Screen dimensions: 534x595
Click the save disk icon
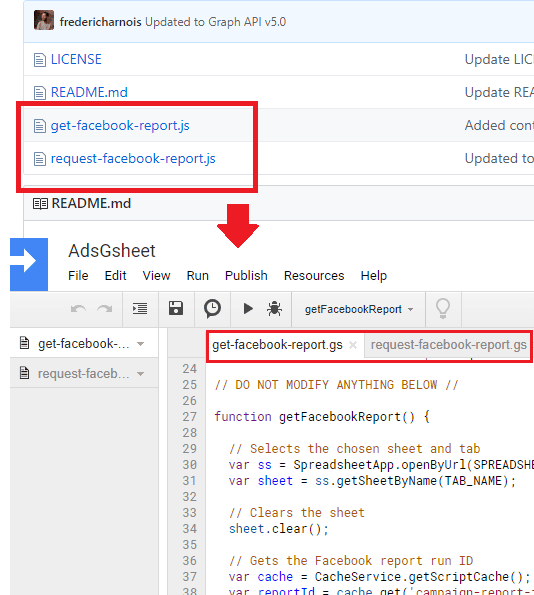click(x=176, y=309)
